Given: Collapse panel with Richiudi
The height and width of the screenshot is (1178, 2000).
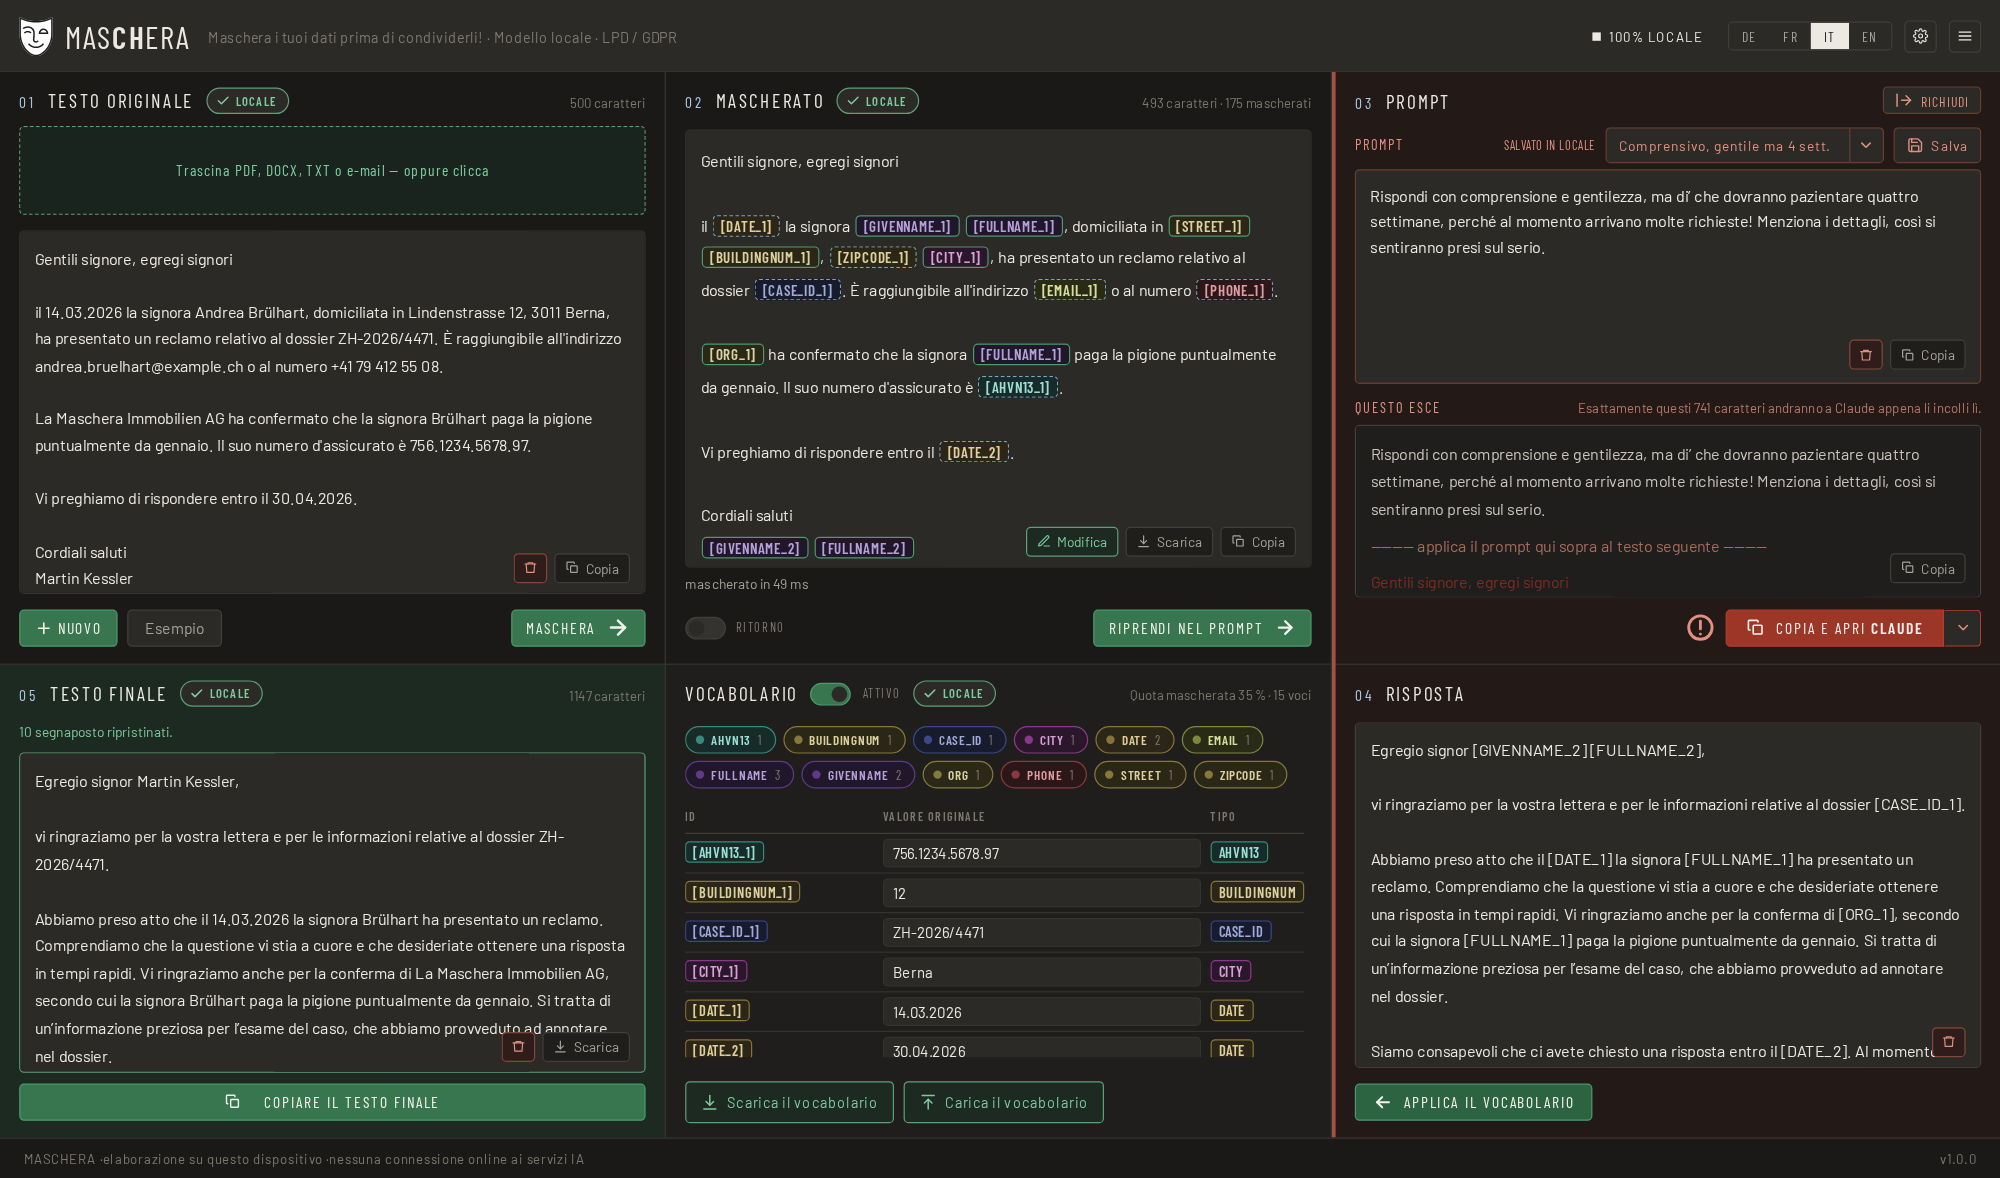Looking at the screenshot, I should 1931,101.
